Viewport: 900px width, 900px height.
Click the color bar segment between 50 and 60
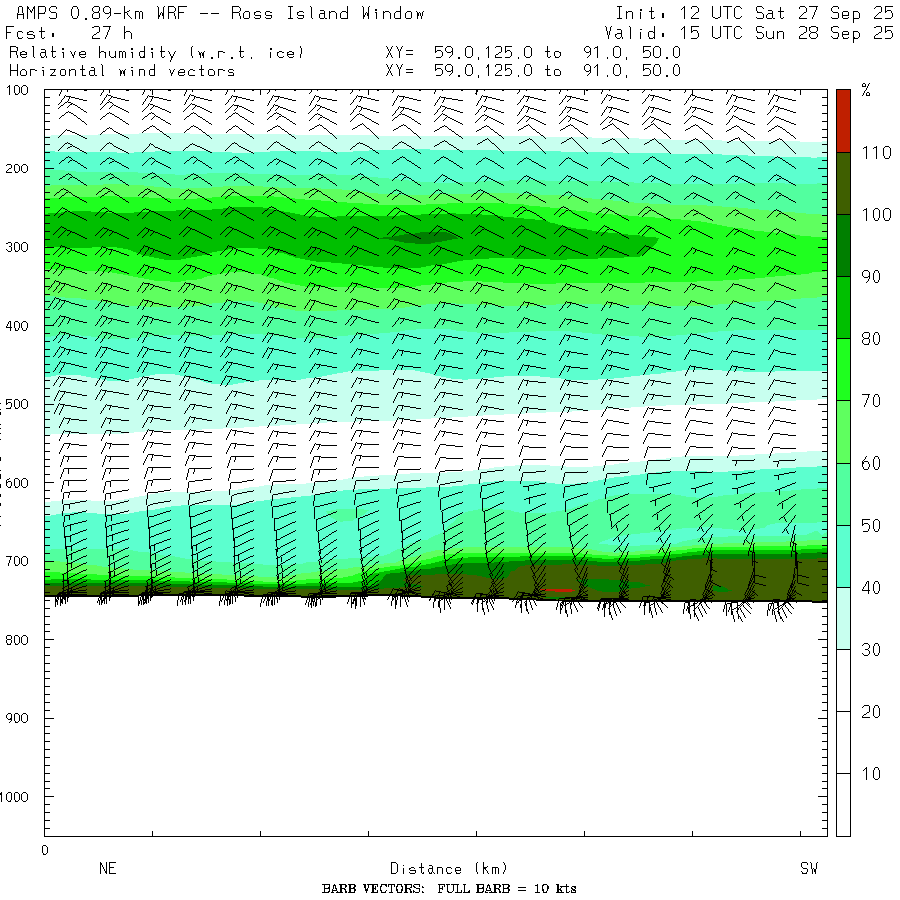point(843,494)
